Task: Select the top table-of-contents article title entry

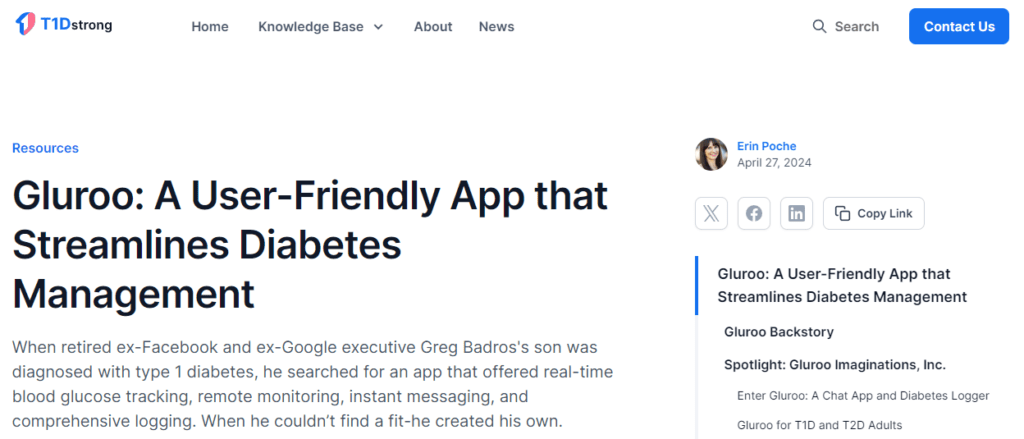Action: coord(842,285)
